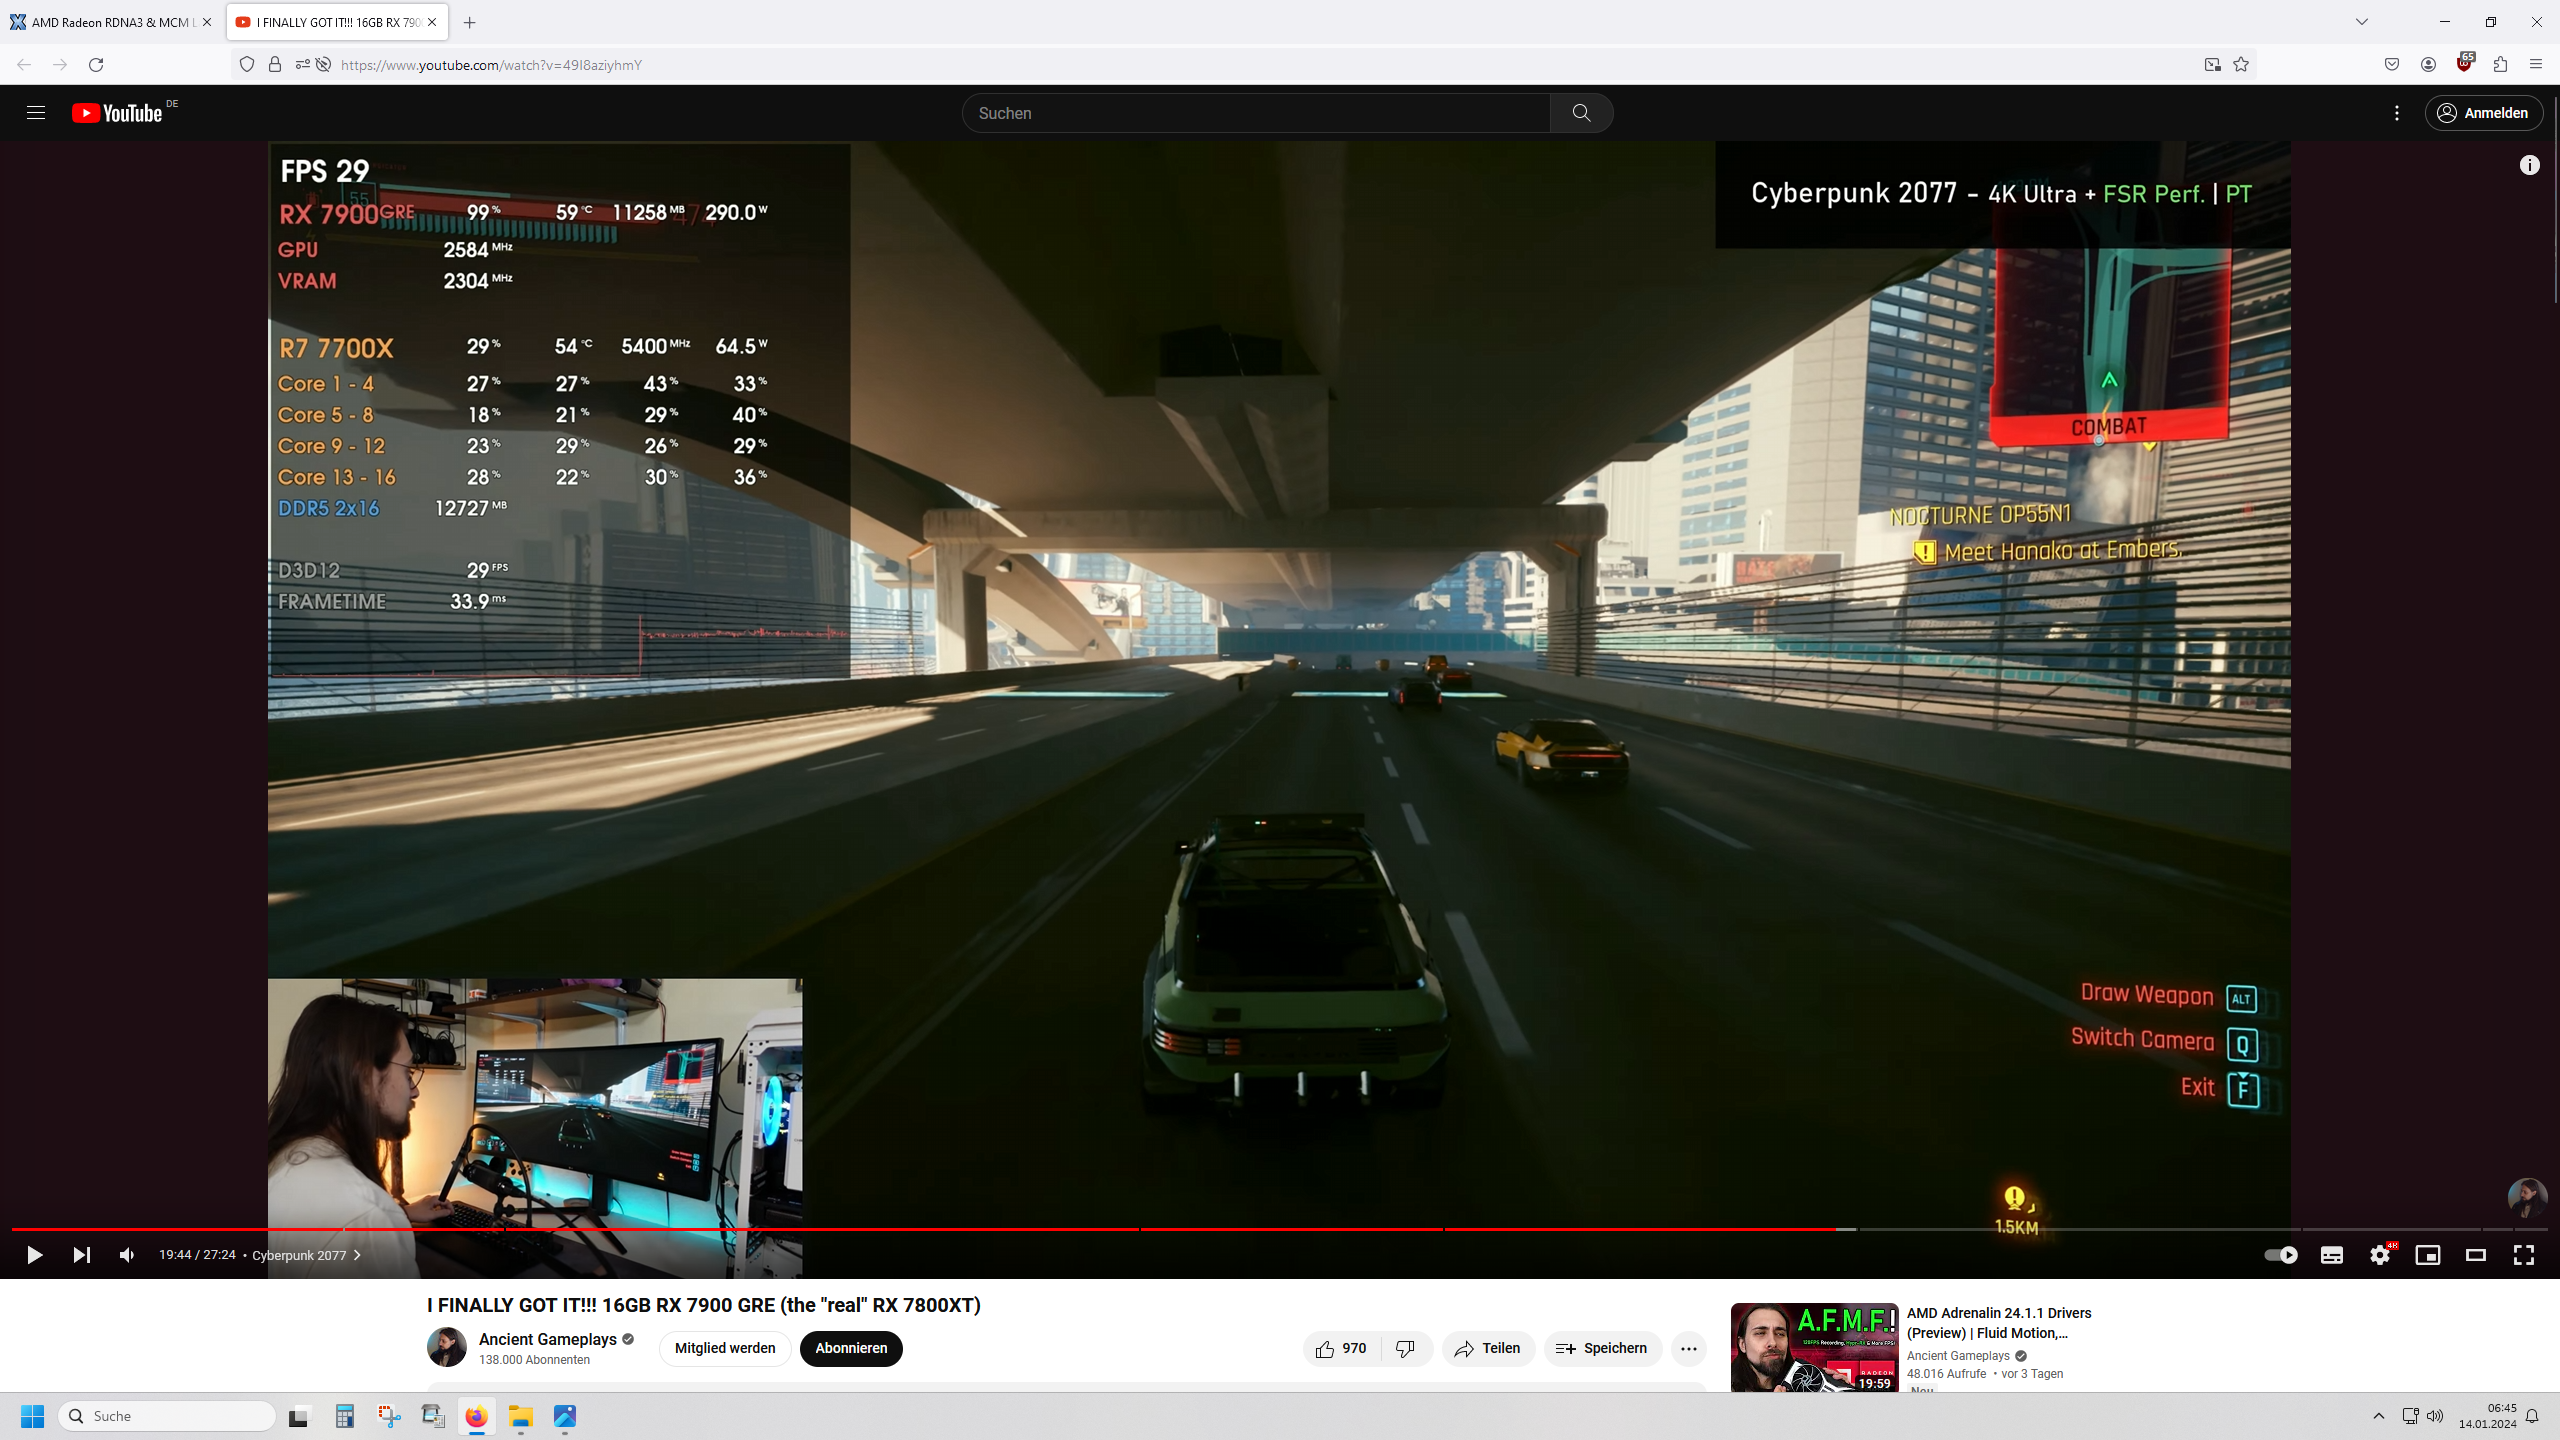Screen dimensions: 2560x1440
Task: Click the Mitglied werden button
Action: coord(724,1349)
